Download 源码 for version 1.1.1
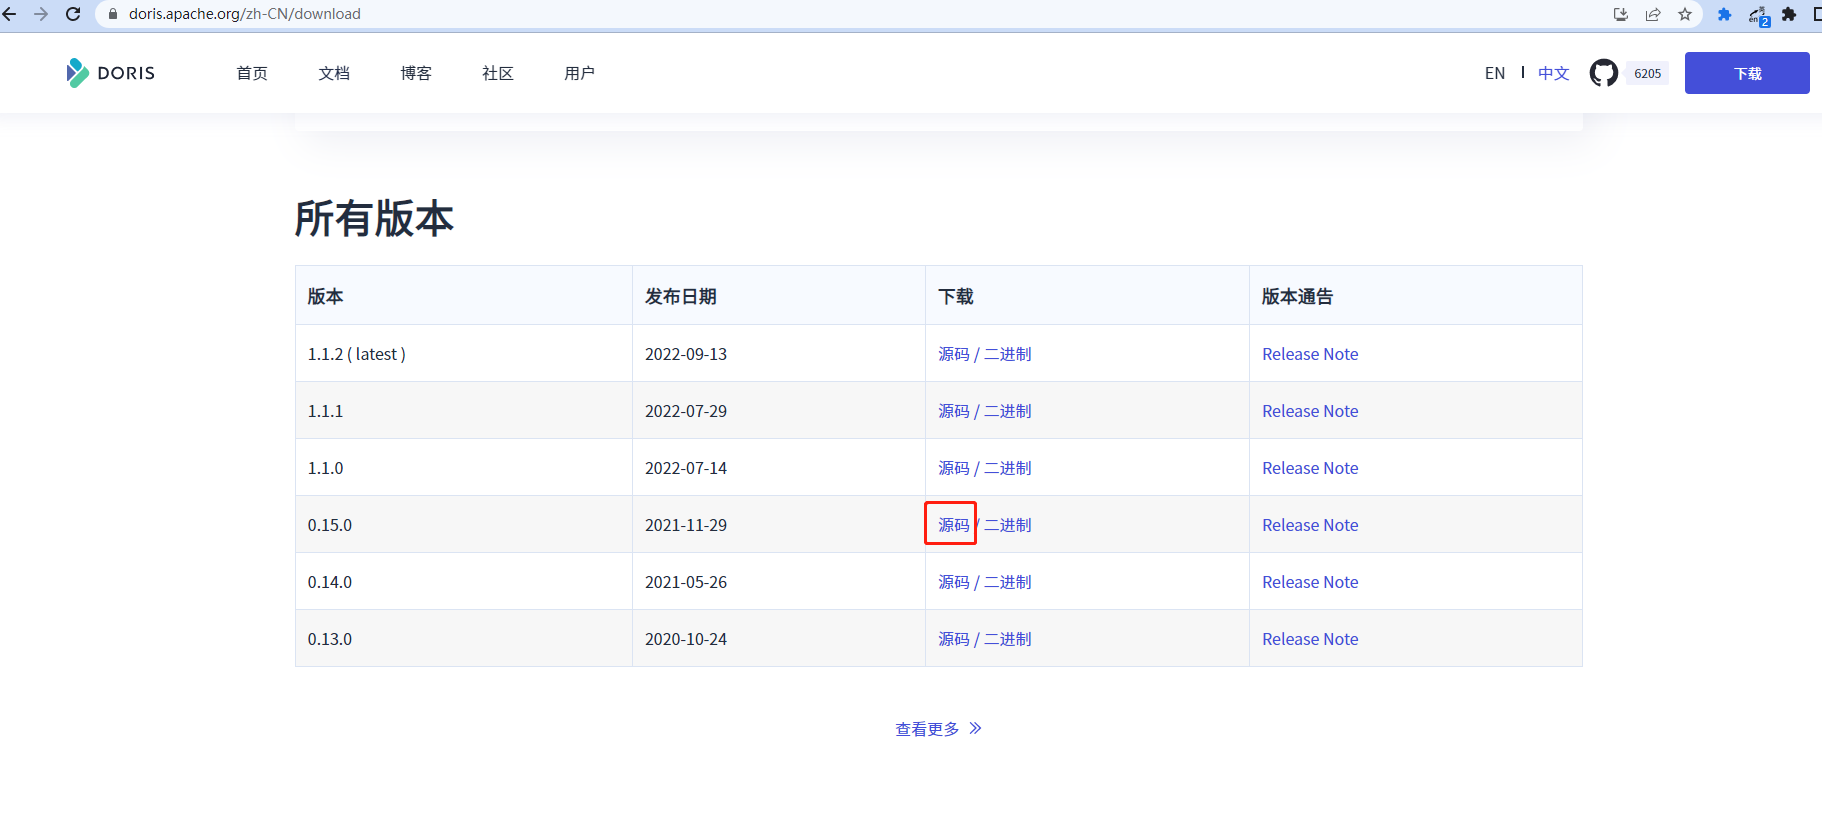The width and height of the screenshot is (1822, 816). [954, 411]
